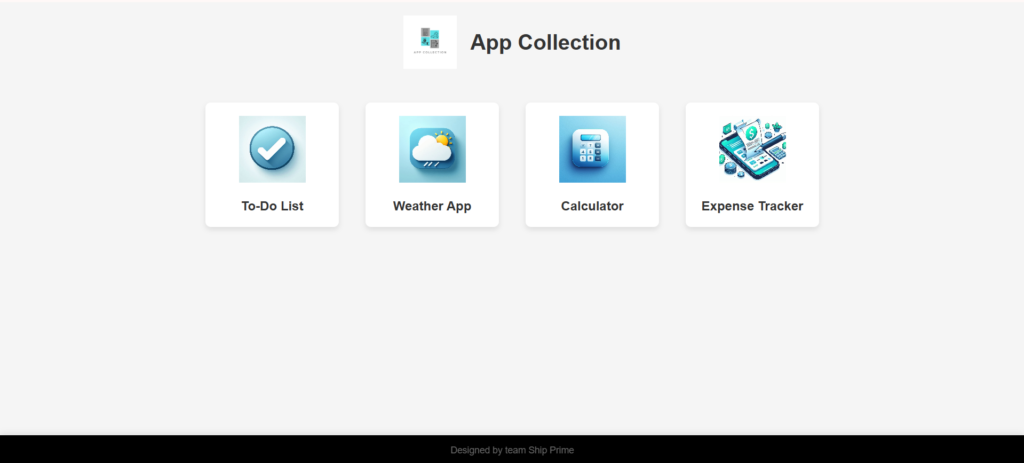Select the "Expense Tracker" text label

pos(752,206)
